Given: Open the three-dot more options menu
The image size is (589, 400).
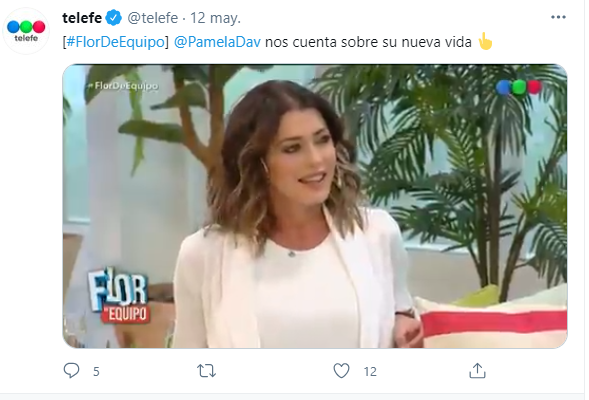Looking at the screenshot, I should pos(558,17).
